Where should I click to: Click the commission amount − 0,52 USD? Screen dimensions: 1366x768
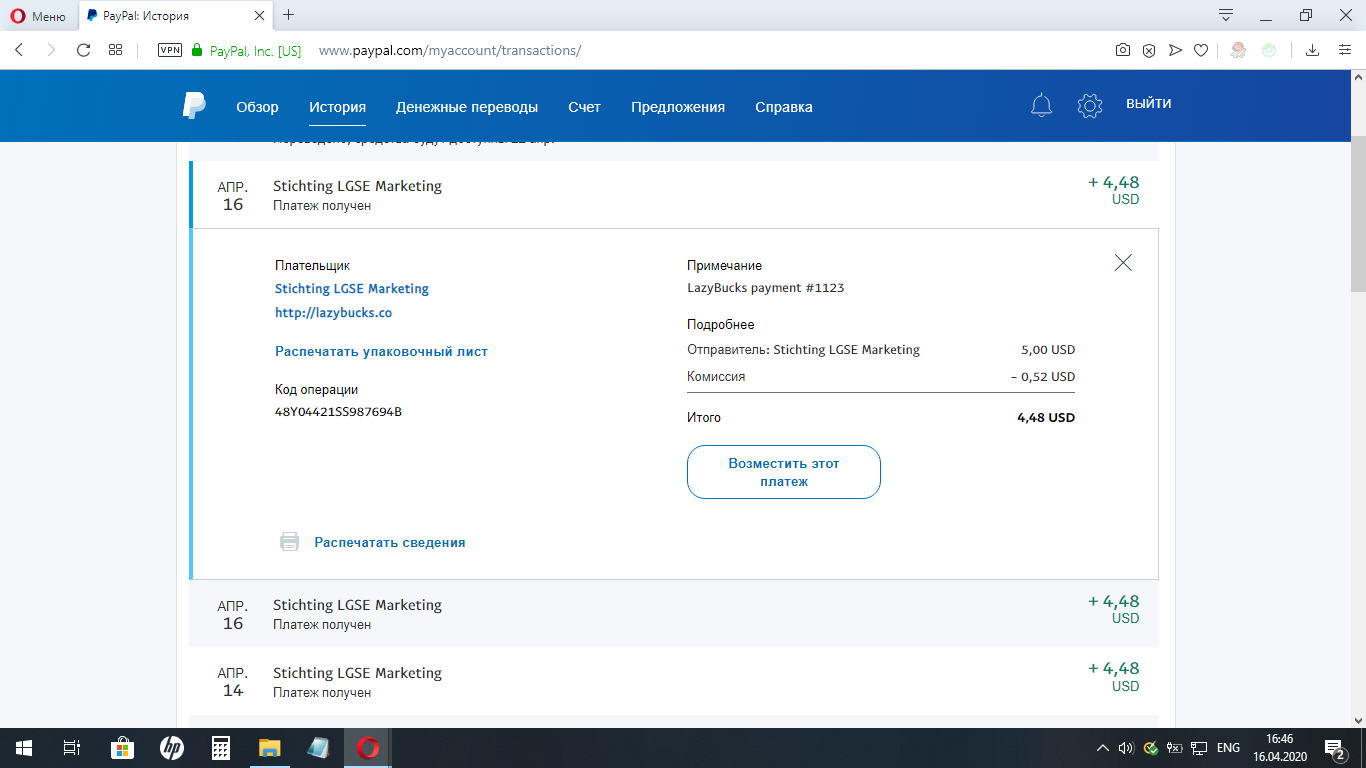(1042, 377)
